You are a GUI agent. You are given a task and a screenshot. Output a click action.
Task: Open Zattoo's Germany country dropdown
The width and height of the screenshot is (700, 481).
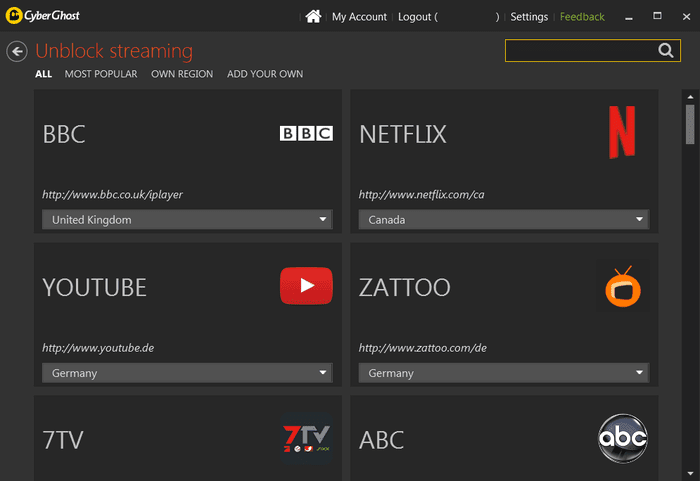(504, 373)
